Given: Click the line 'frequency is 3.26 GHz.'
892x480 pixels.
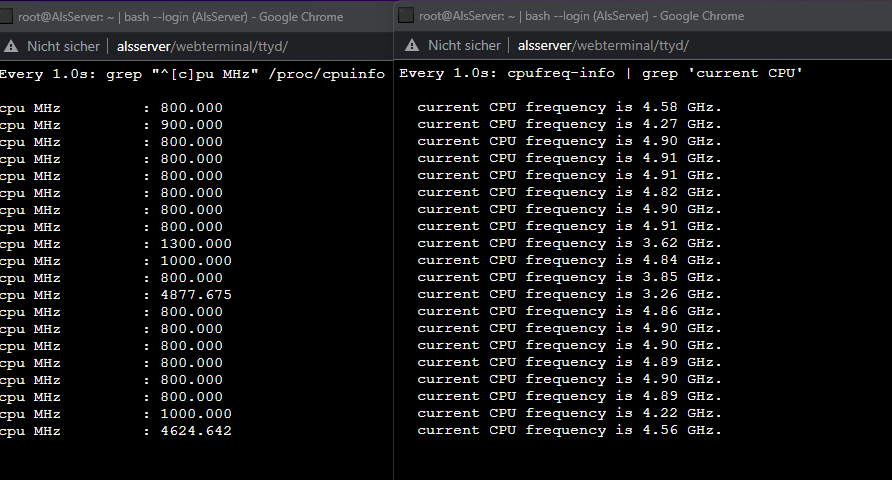Looking at the screenshot, I should coord(569,295).
